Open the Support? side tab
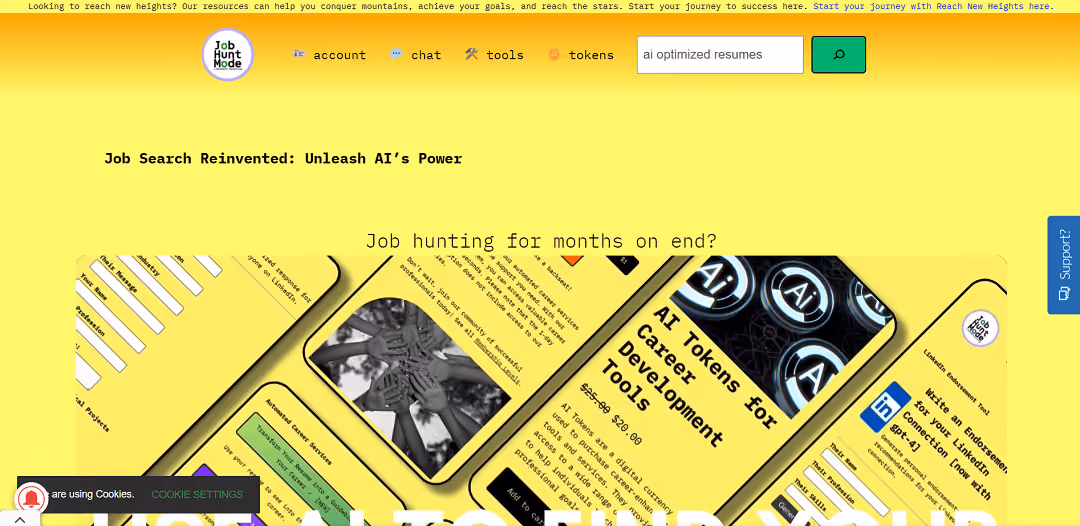The image size is (1080, 526). pos(1063,265)
